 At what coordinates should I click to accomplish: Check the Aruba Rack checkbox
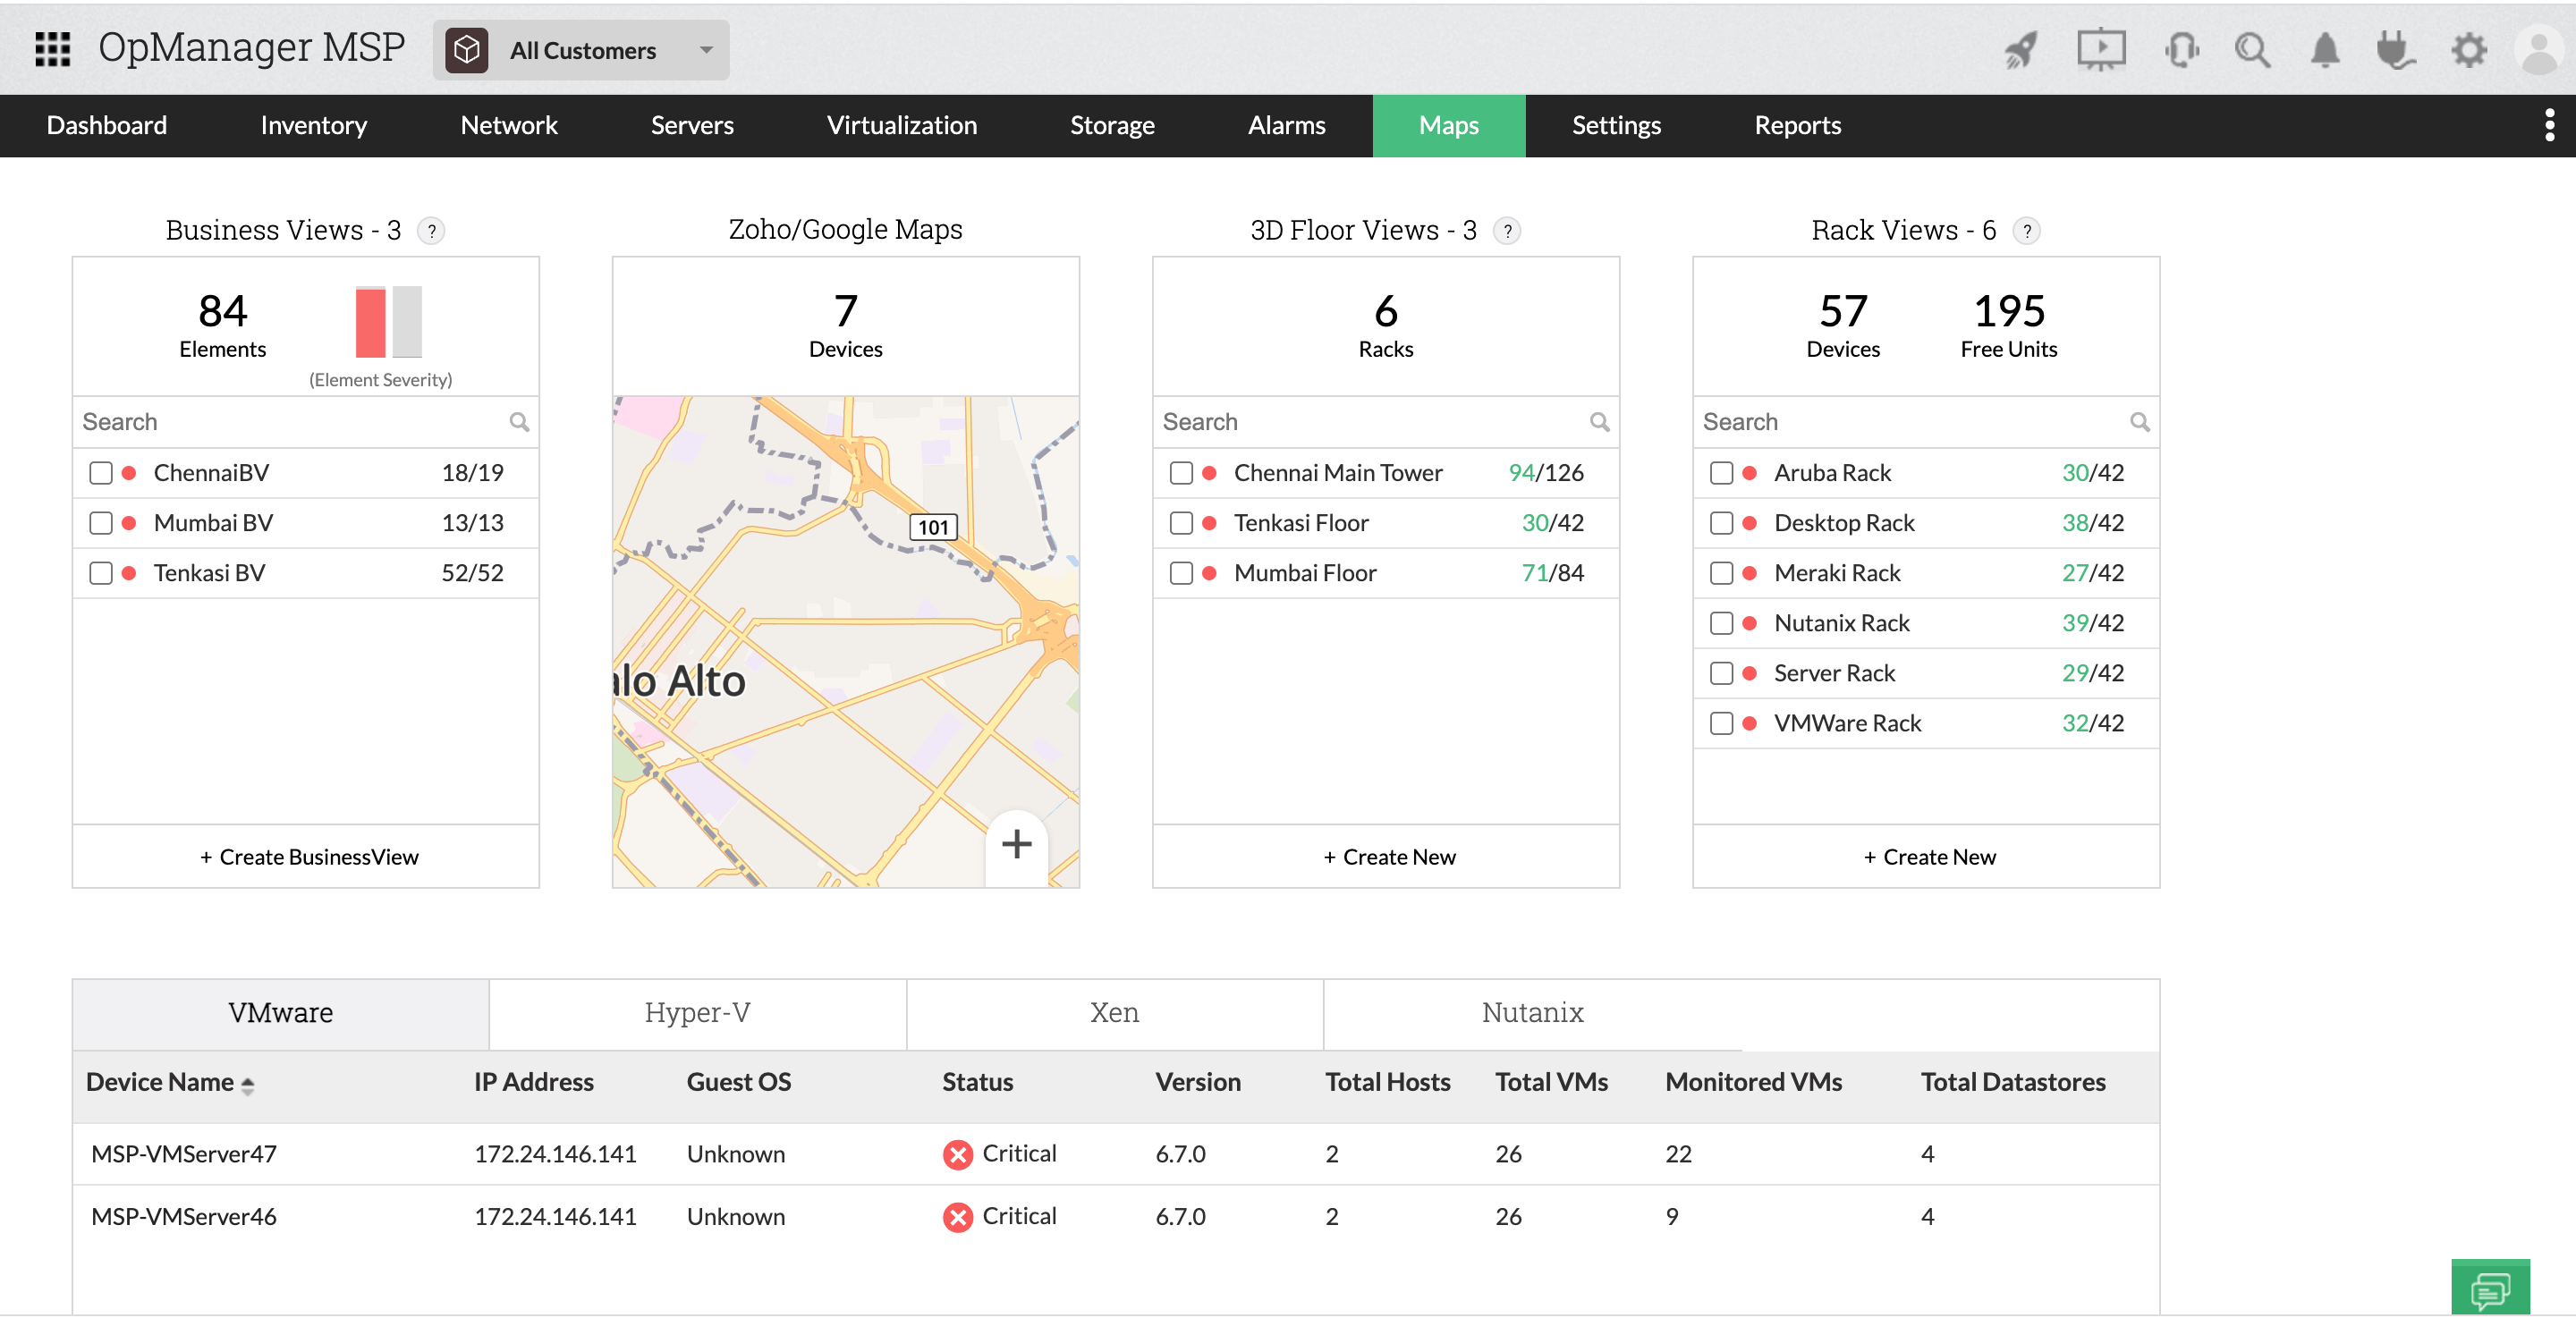click(1721, 473)
